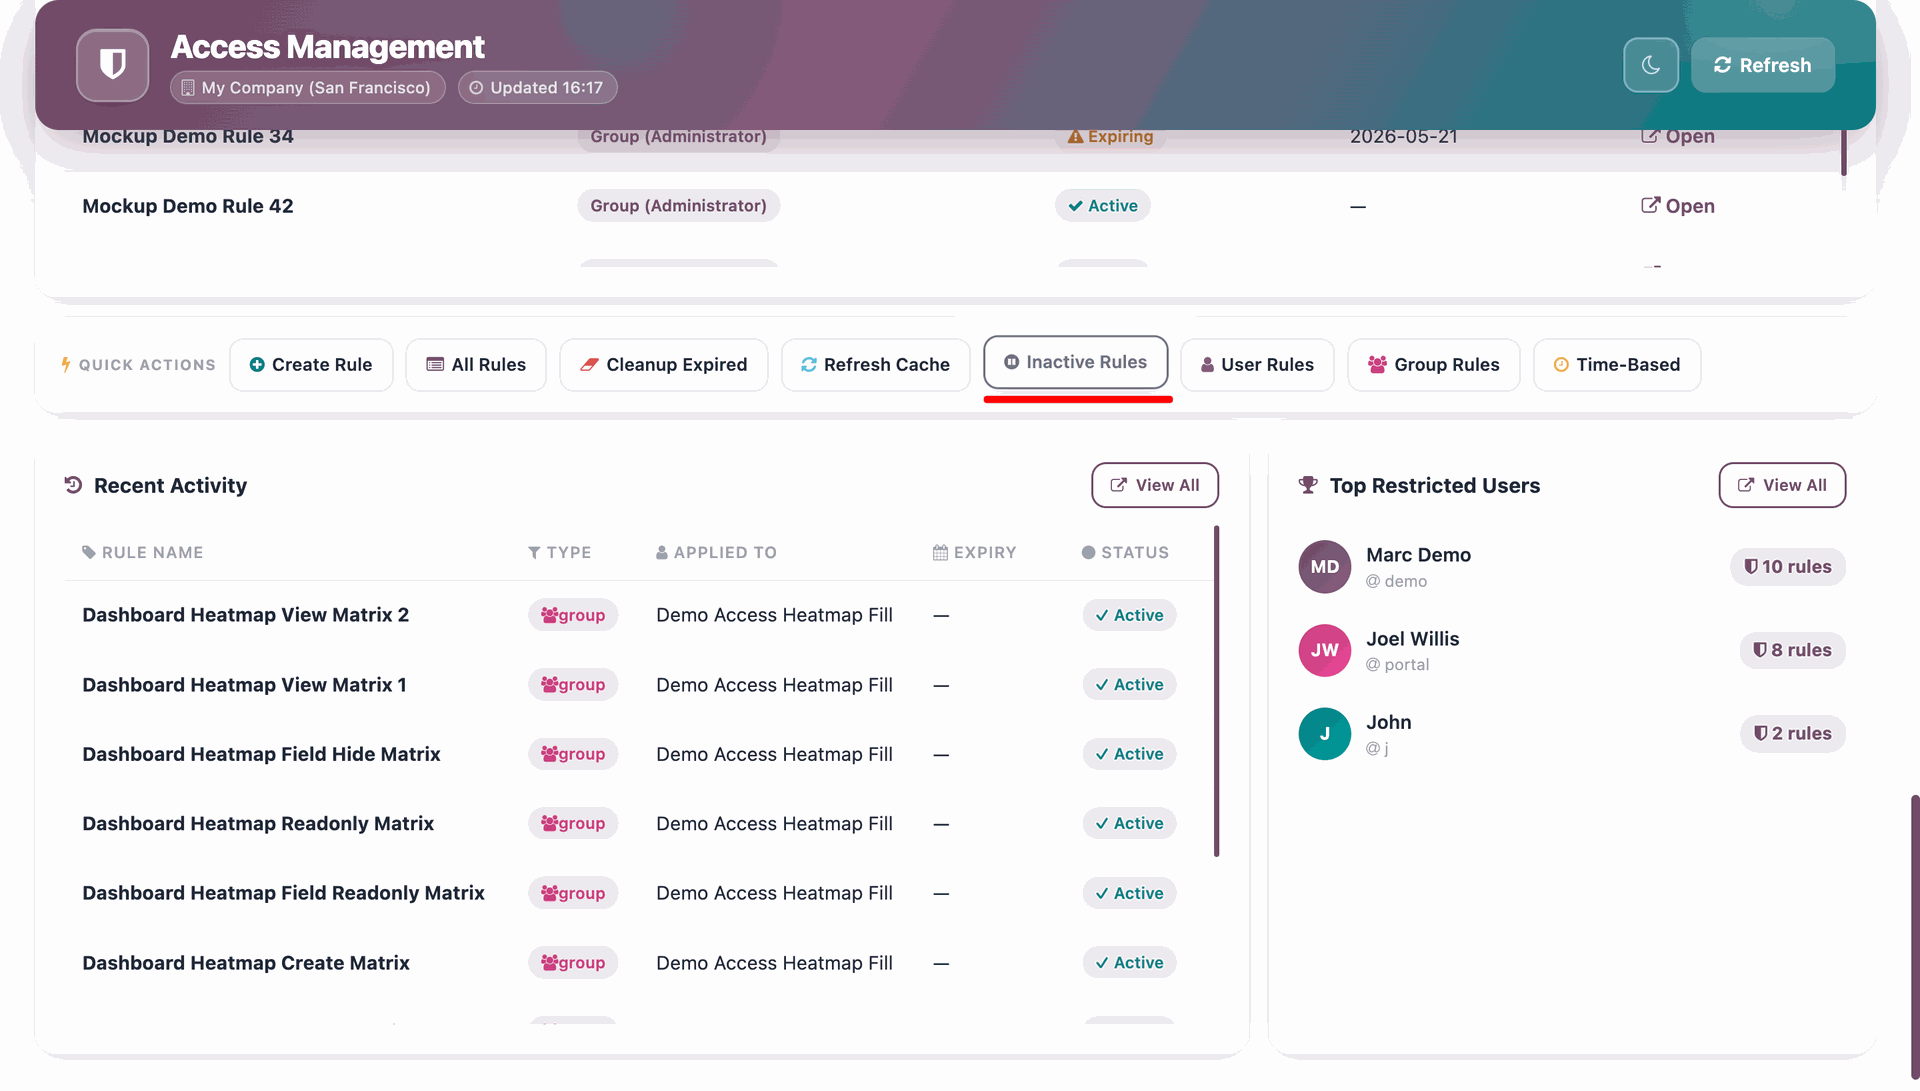Select Dashboard Heatmap Readonly Matrix row
Image resolution: width=1920 pixels, height=1091 pixels.
click(x=638, y=824)
